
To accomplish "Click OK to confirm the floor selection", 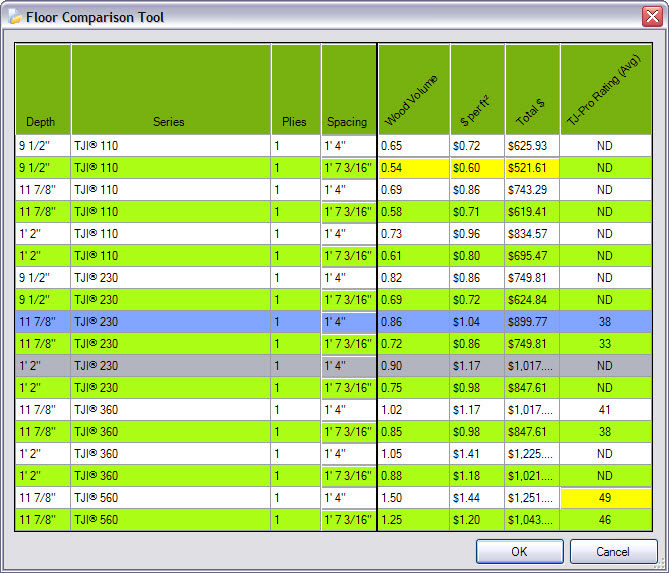I will [x=520, y=551].
